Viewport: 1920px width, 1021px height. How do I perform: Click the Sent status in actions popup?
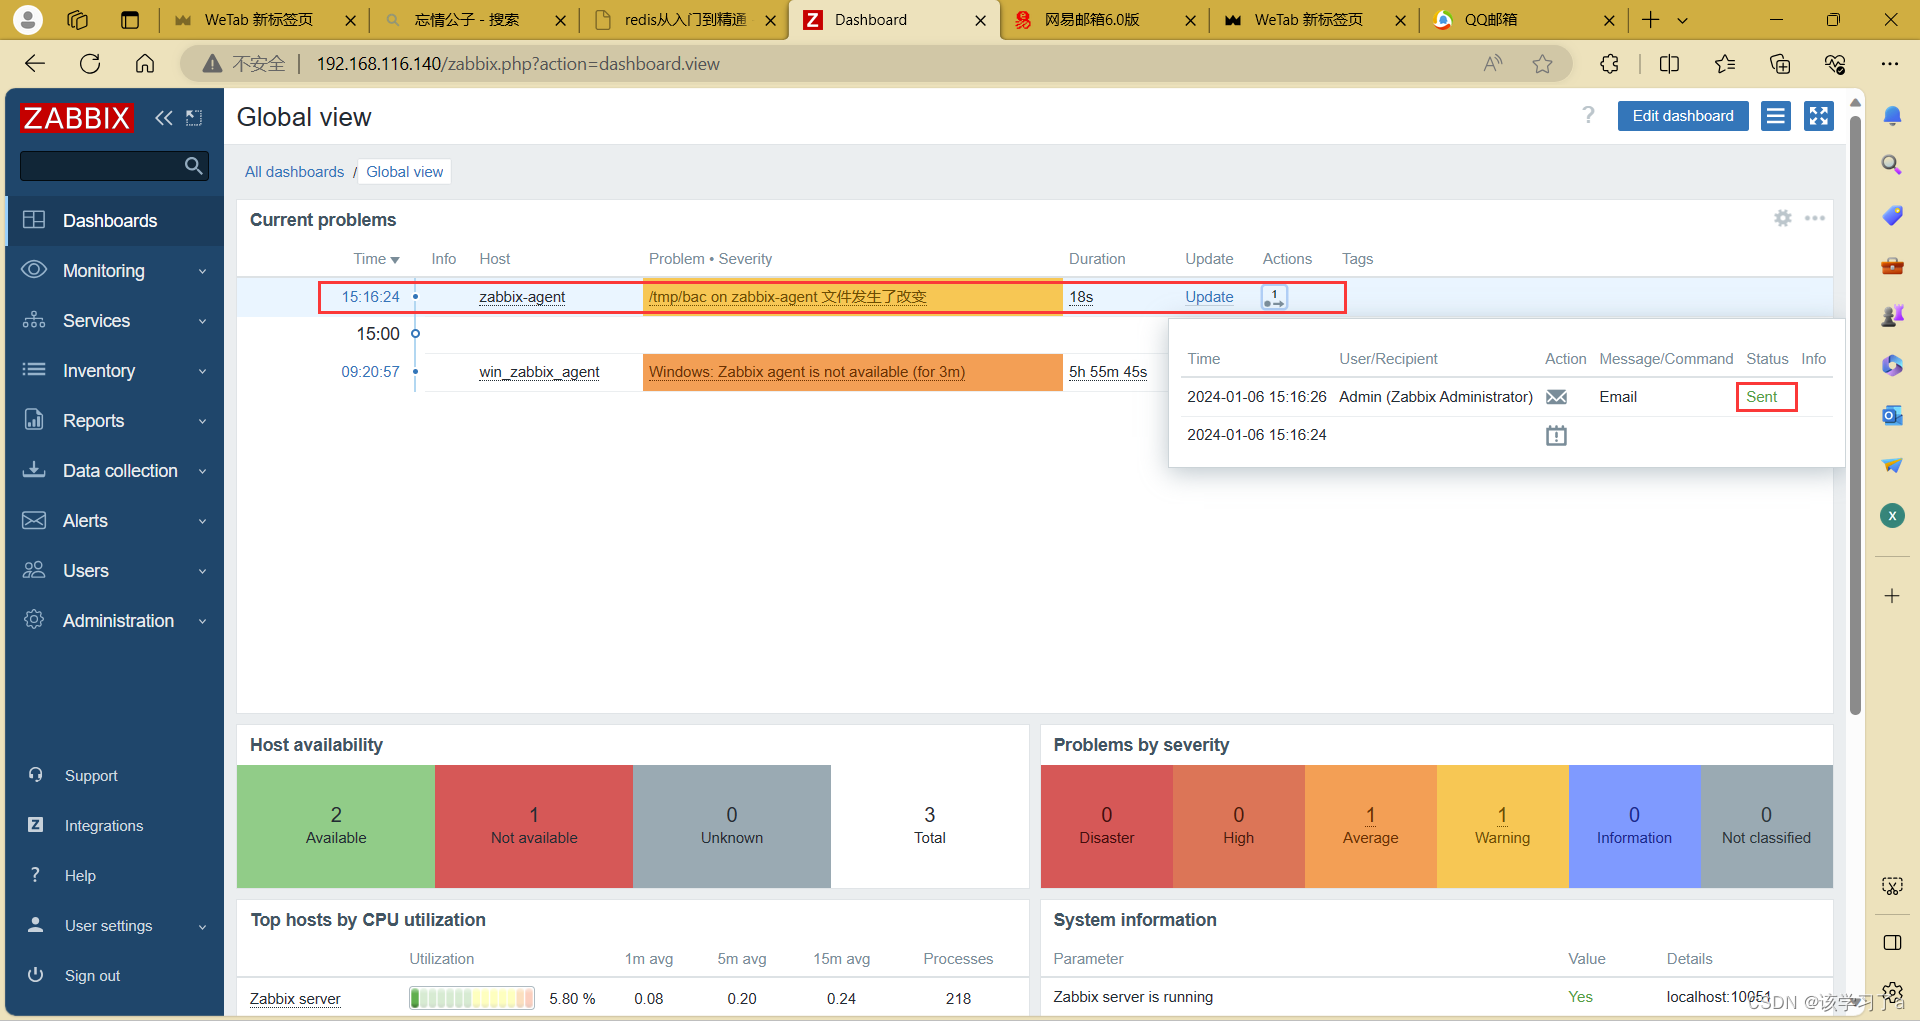click(1761, 397)
